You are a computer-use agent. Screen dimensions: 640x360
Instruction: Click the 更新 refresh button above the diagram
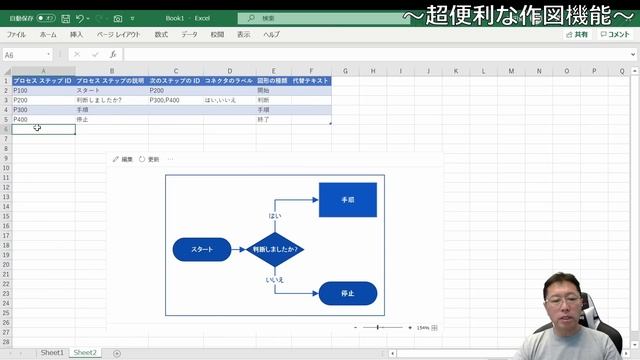coord(149,159)
